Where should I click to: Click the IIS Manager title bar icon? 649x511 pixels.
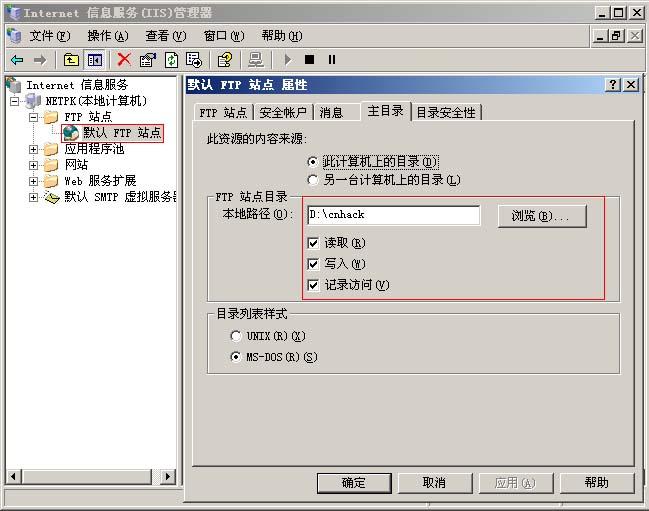tap(14, 13)
